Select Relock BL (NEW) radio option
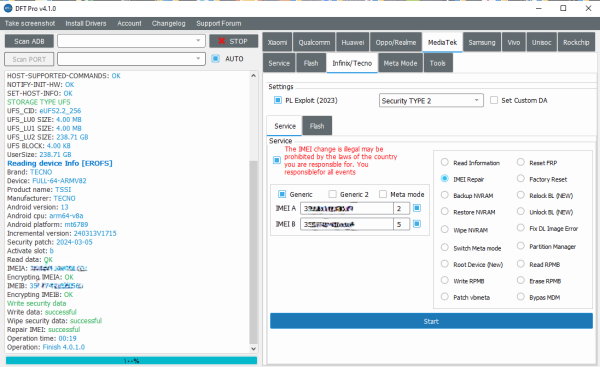 click(x=520, y=195)
